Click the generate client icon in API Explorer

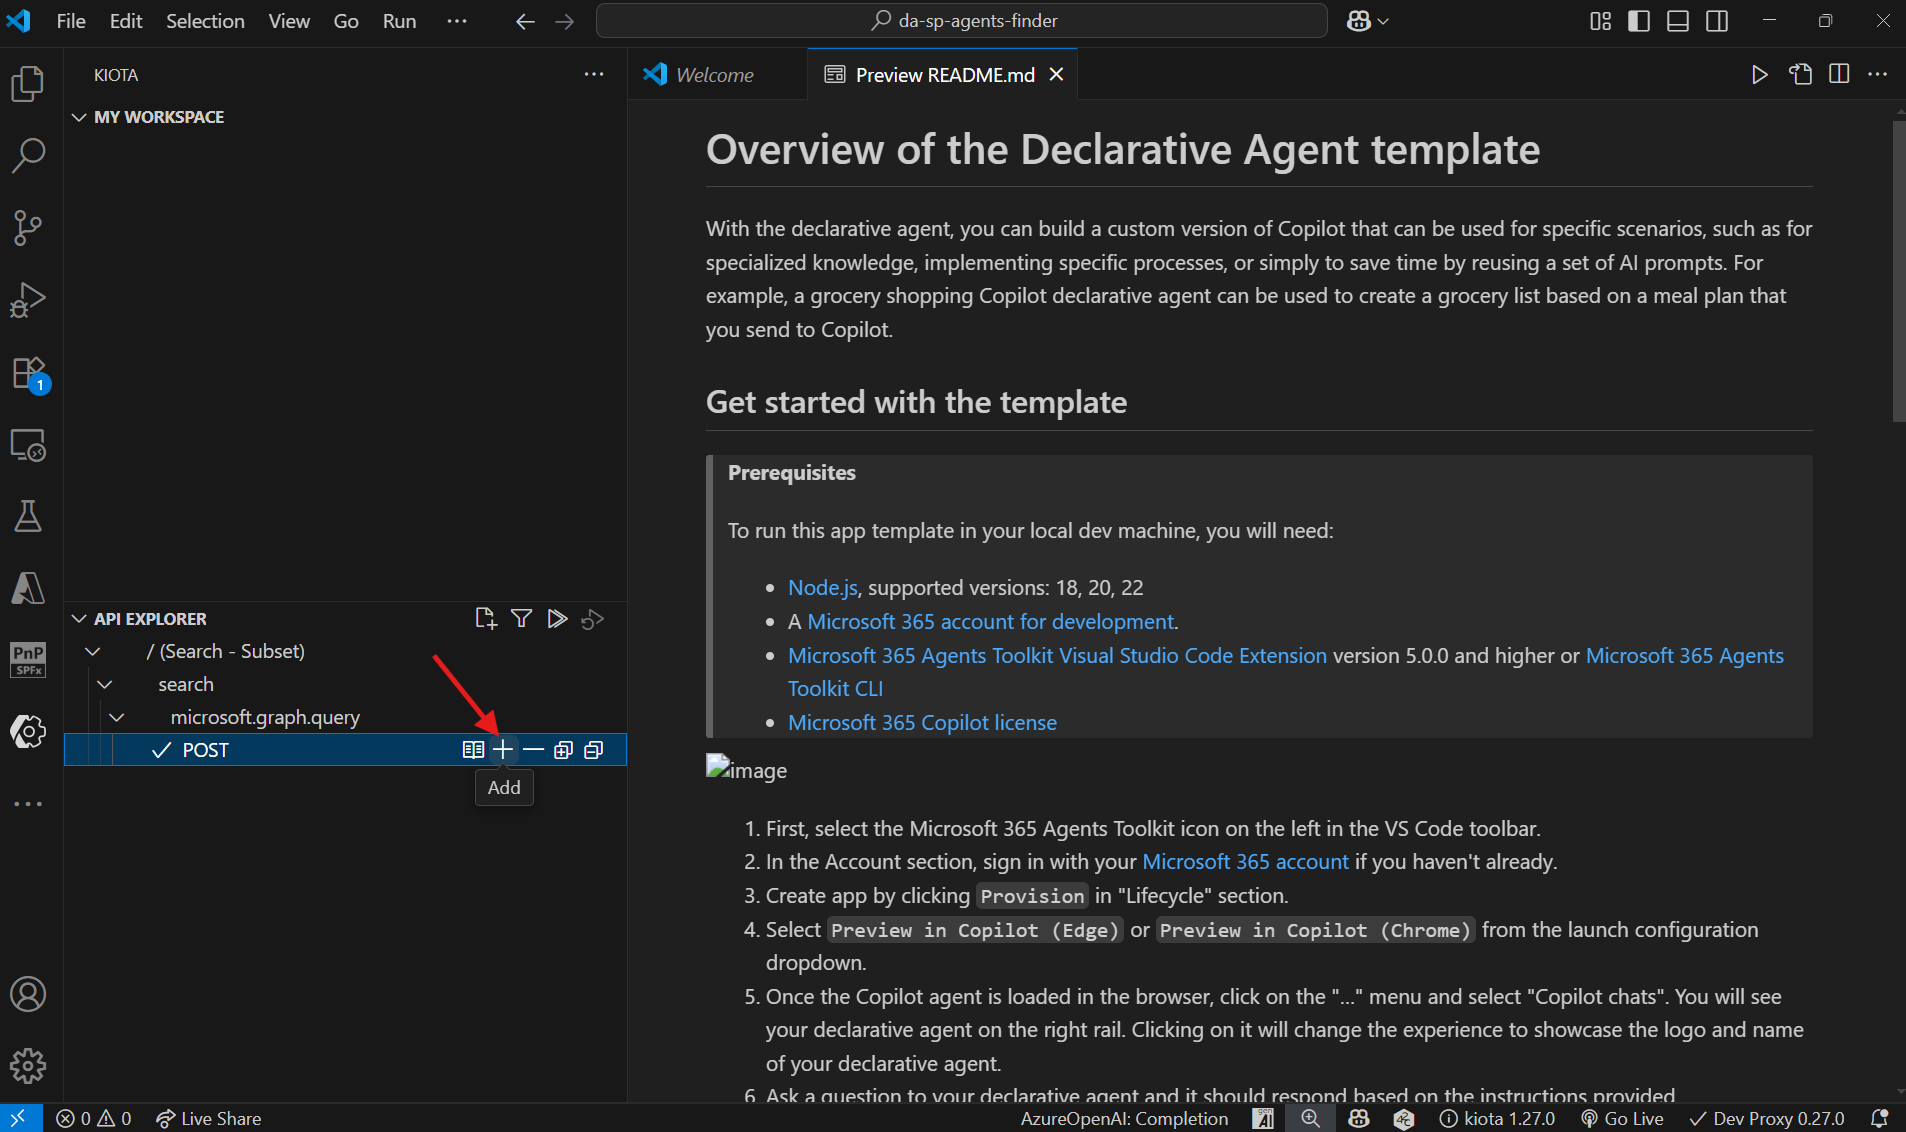tap(557, 619)
